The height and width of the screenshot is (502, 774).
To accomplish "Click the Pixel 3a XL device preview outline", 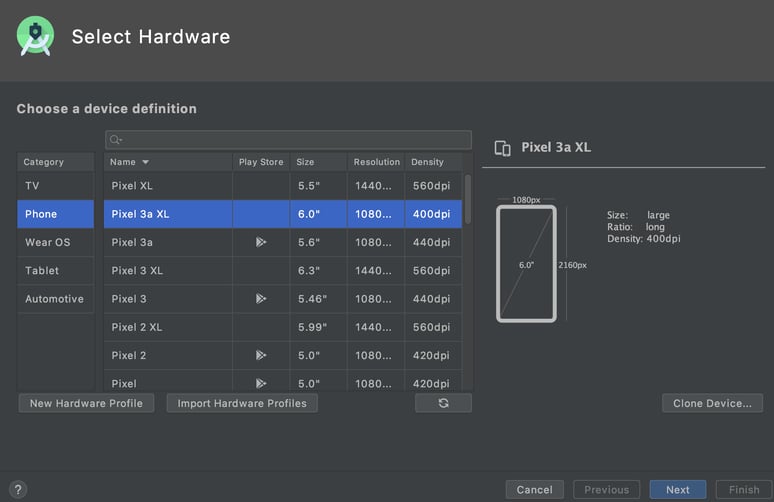I will pos(526,264).
